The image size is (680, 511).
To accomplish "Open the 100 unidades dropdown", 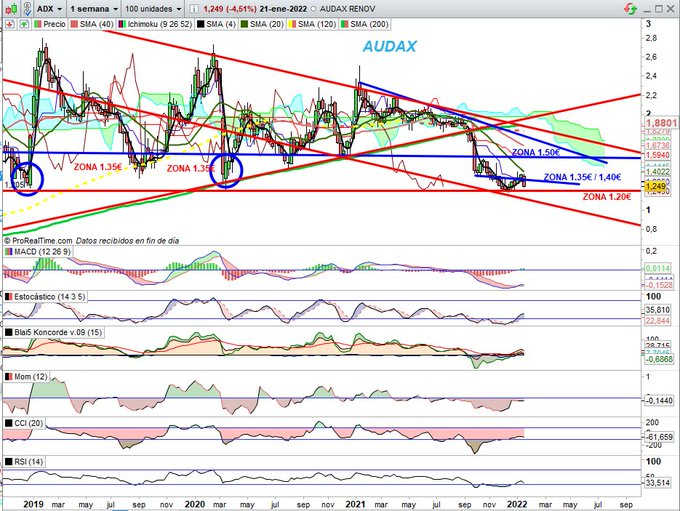I will pos(154,9).
